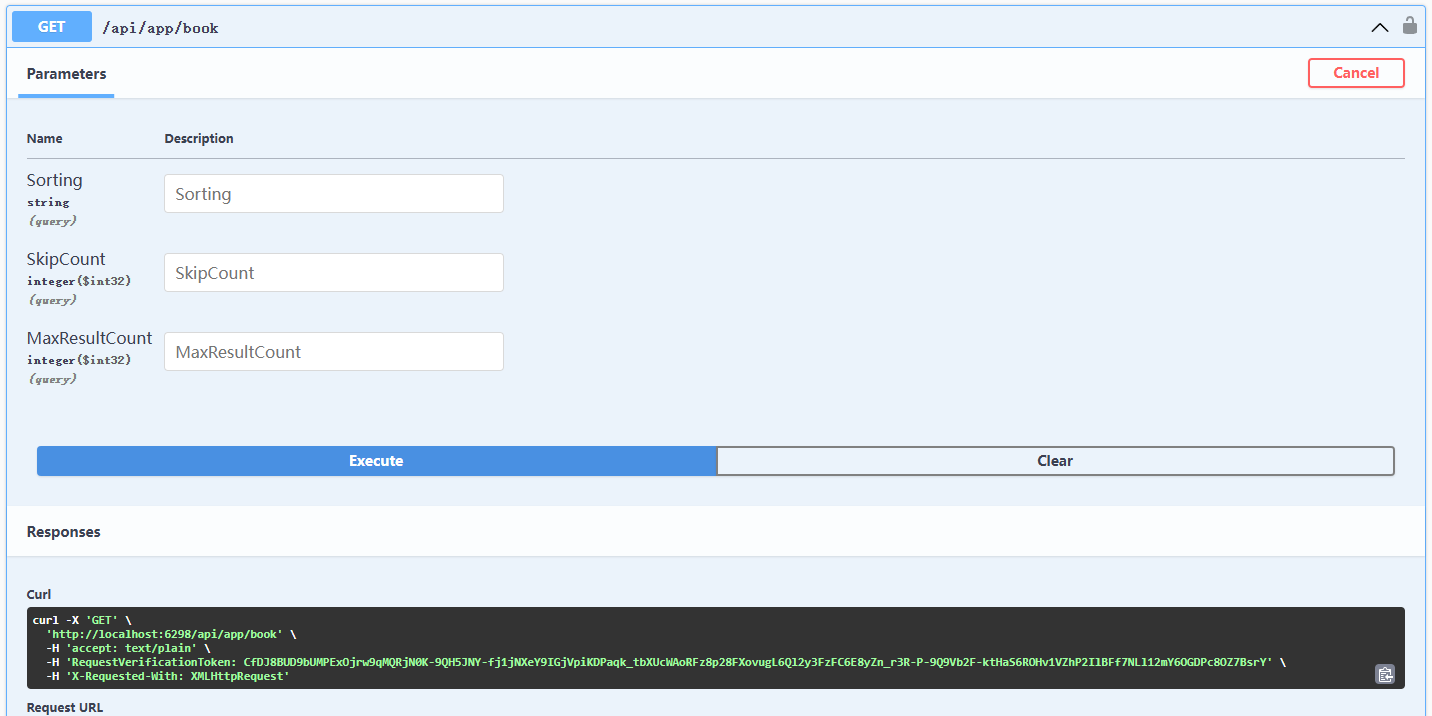Hit the Clear button
The width and height of the screenshot is (1432, 716).
tap(1054, 461)
